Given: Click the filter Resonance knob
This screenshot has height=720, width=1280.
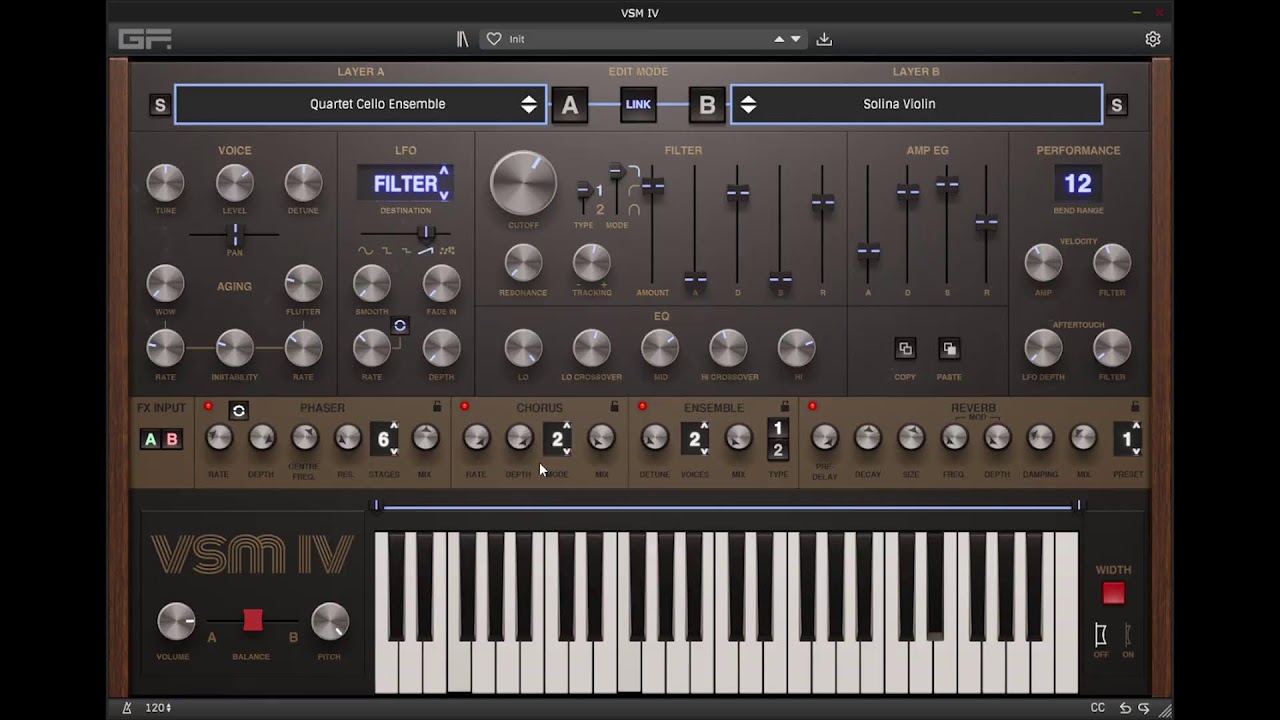Looking at the screenshot, I should 523,263.
